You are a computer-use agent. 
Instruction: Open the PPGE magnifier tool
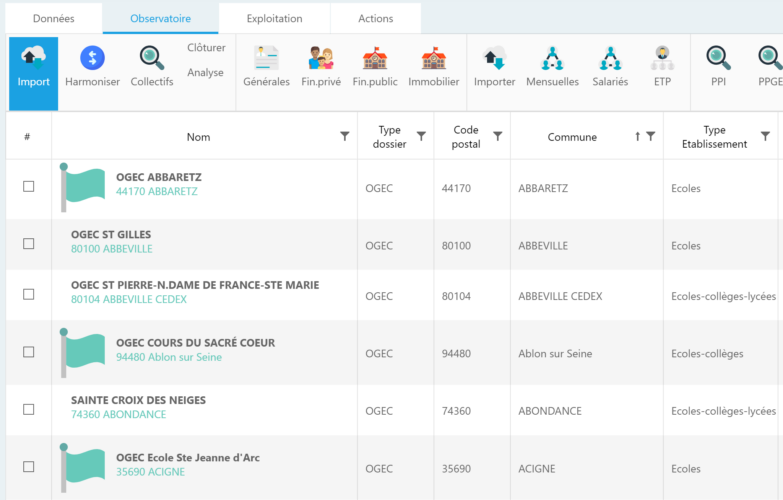pyautogui.click(x=771, y=66)
